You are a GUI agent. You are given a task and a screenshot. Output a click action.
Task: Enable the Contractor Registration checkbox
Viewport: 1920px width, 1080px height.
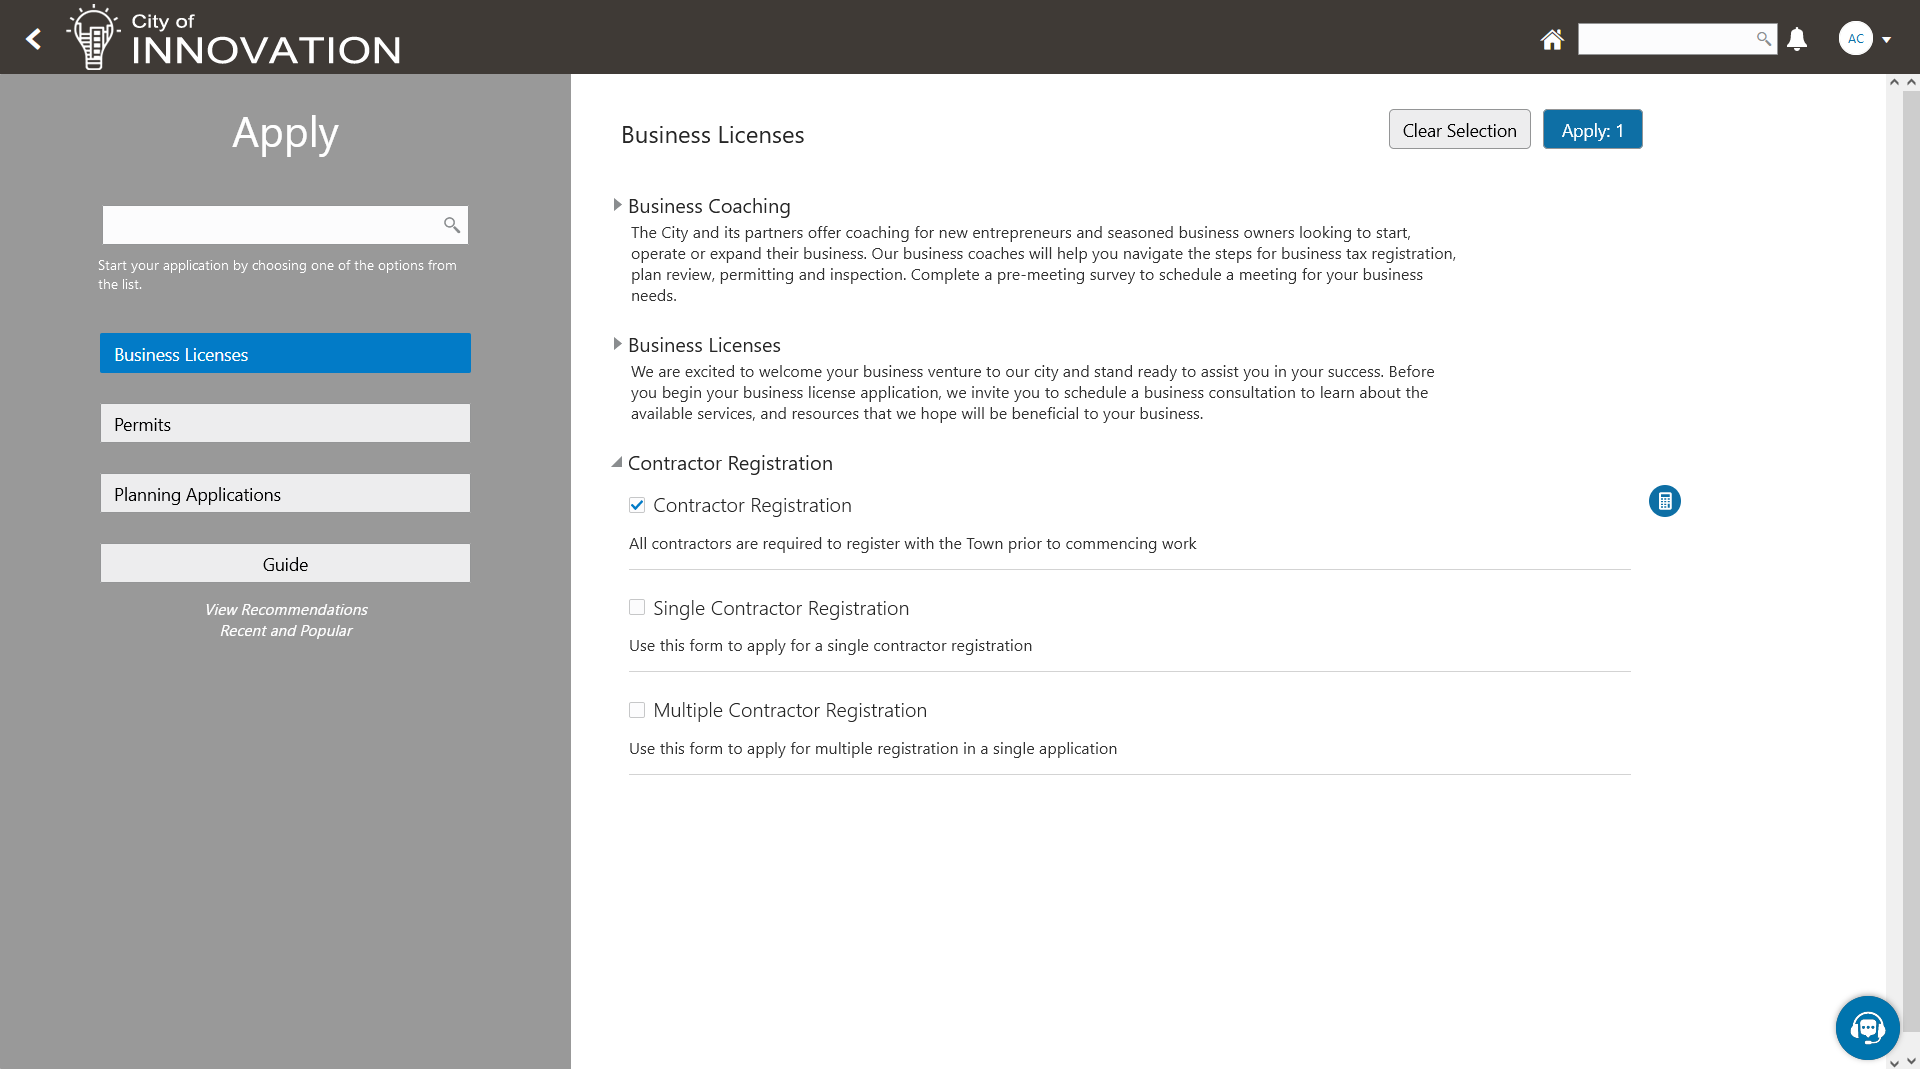click(638, 505)
